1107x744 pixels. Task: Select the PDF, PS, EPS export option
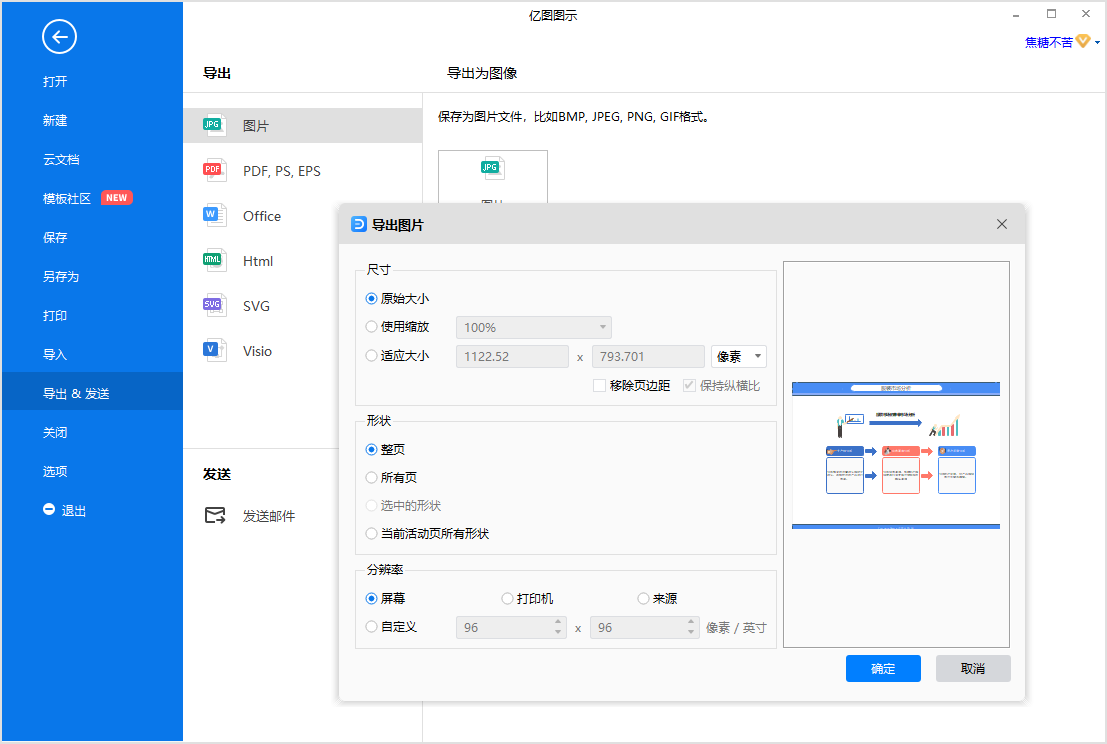(282, 171)
